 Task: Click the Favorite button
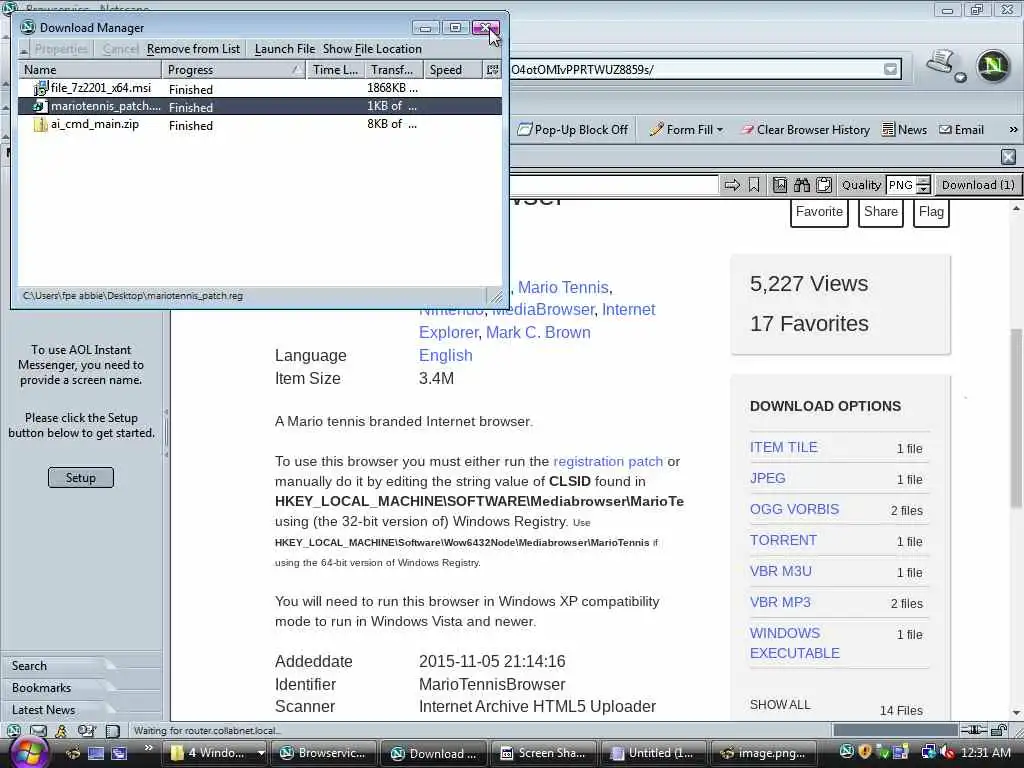coord(819,212)
